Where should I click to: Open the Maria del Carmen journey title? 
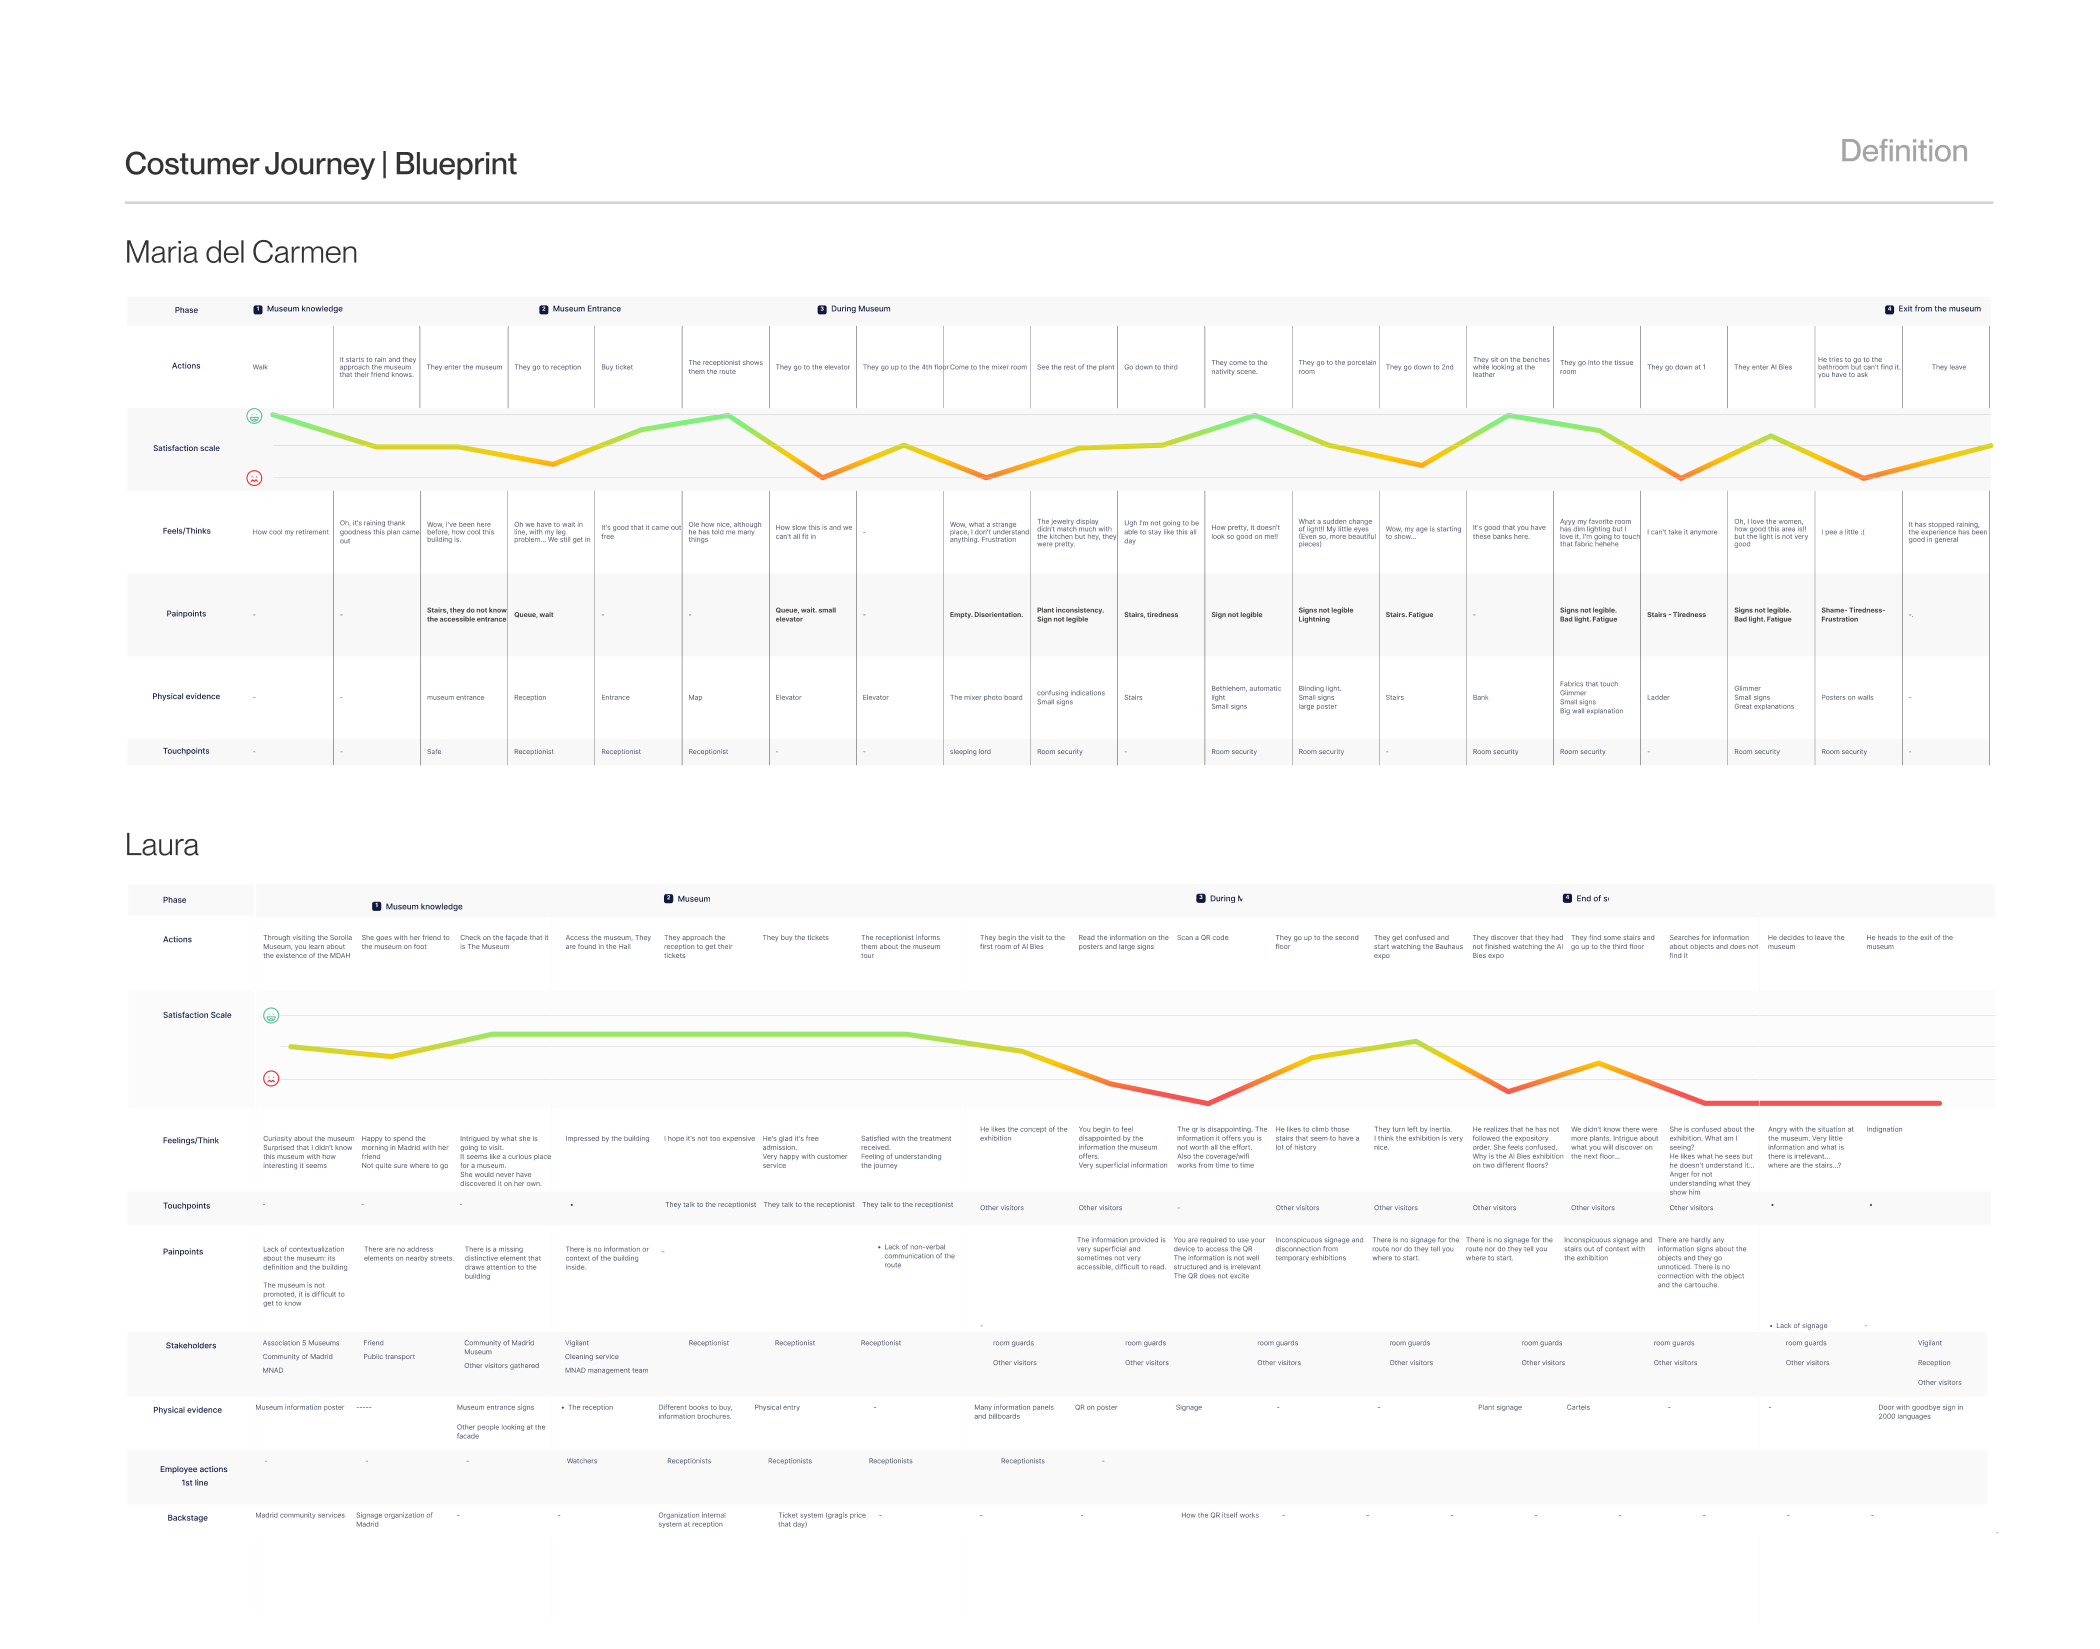click(x=241, y=253)
